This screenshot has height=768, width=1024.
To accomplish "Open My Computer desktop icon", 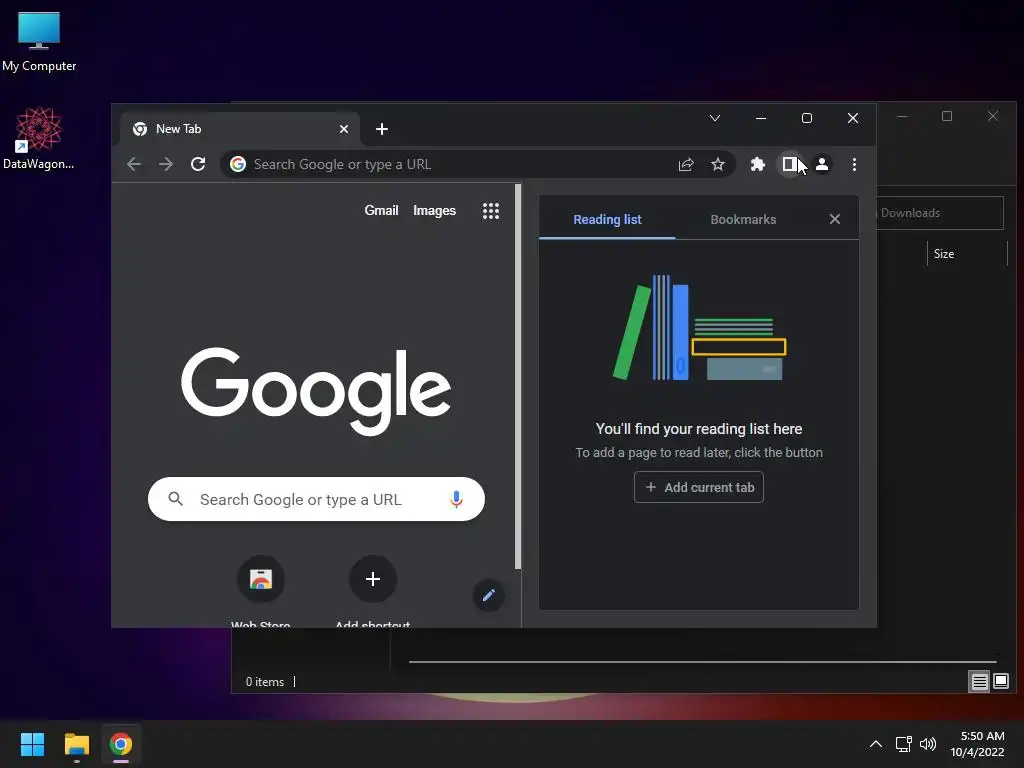I will click(39, 42).
